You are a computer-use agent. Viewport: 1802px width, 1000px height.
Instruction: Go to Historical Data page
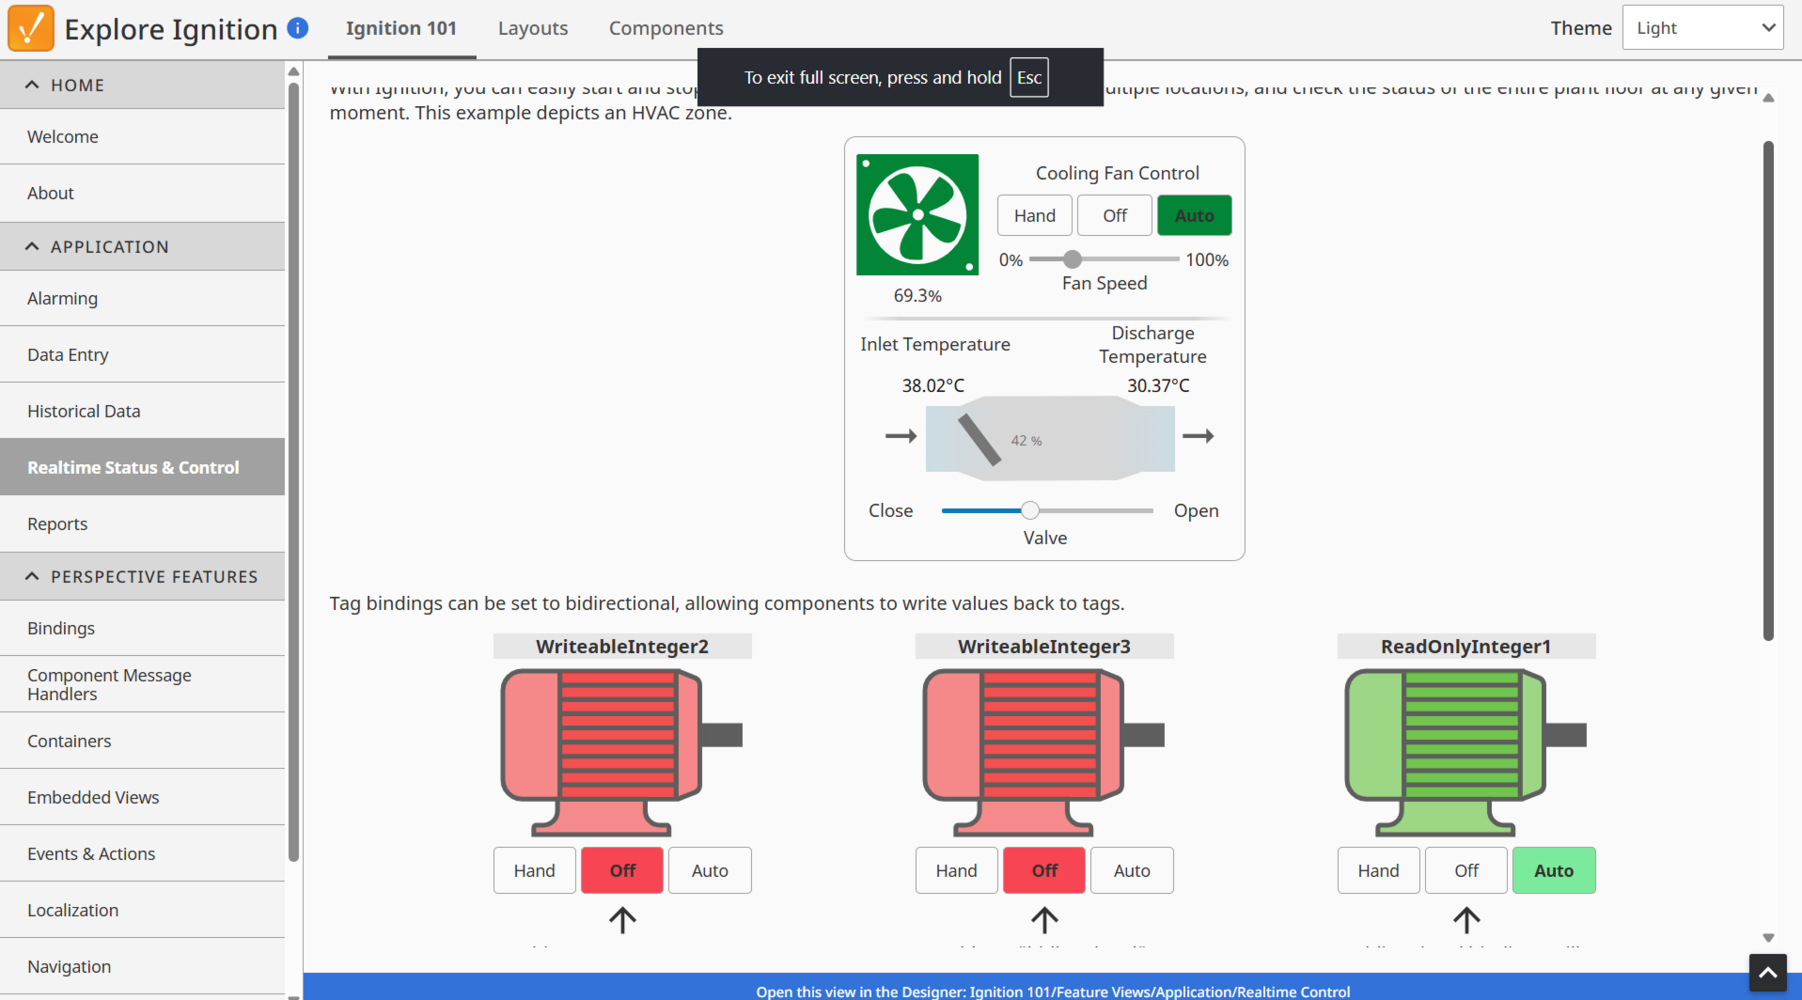[x=84, y=411]
